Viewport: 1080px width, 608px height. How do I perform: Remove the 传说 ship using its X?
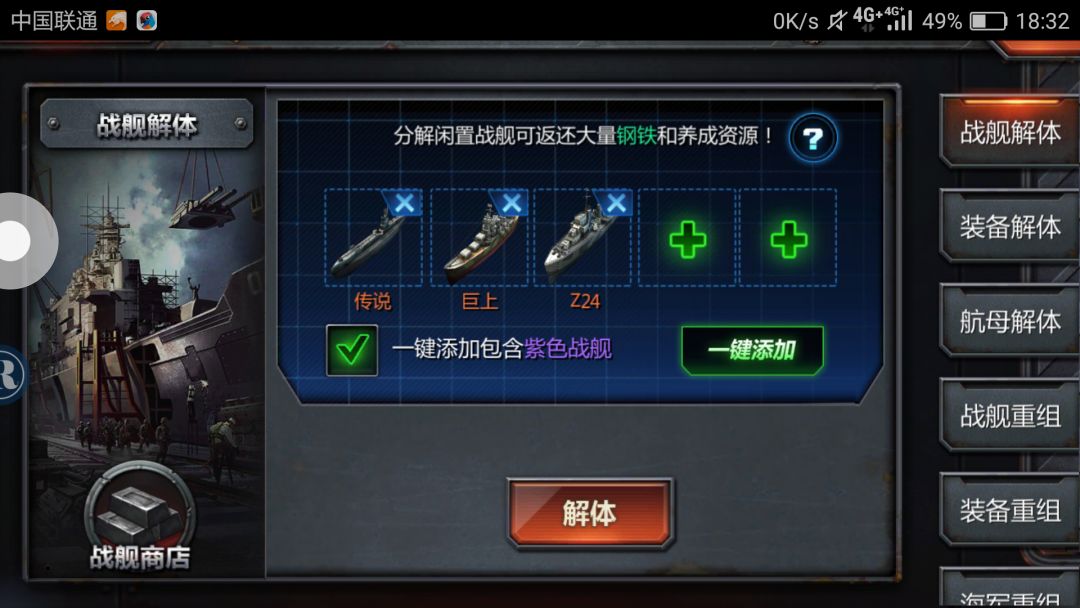click(404, 202)
